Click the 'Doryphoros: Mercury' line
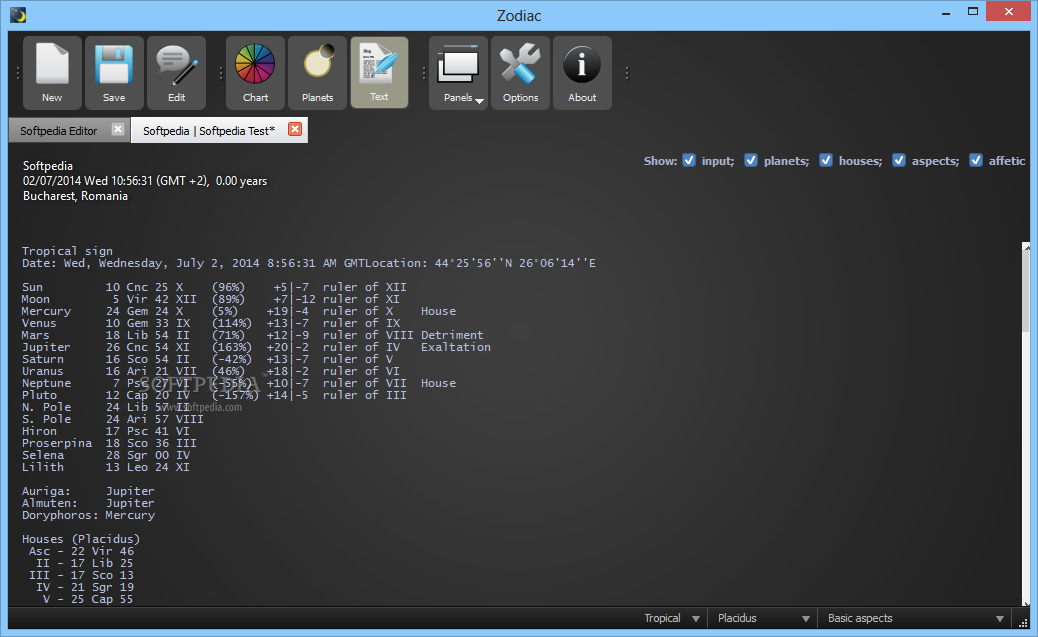Screen dimensions: 1038x637 tap(88, 515)
